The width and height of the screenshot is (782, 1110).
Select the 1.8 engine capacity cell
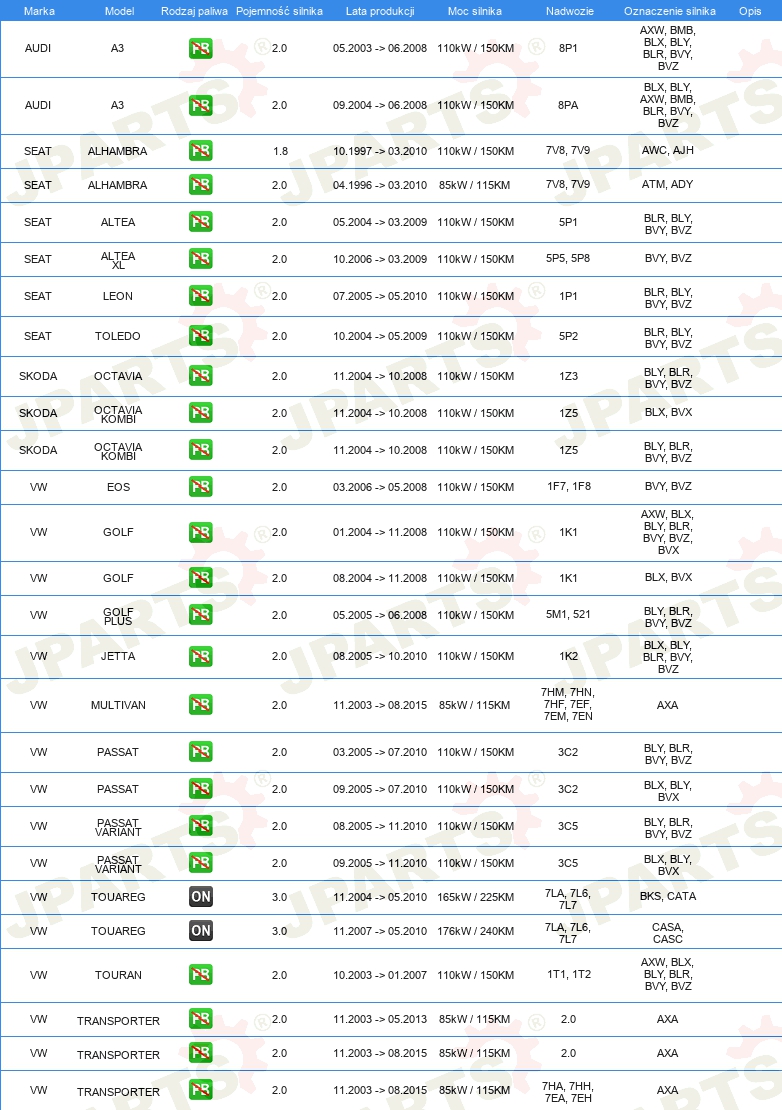coord(280,151)
